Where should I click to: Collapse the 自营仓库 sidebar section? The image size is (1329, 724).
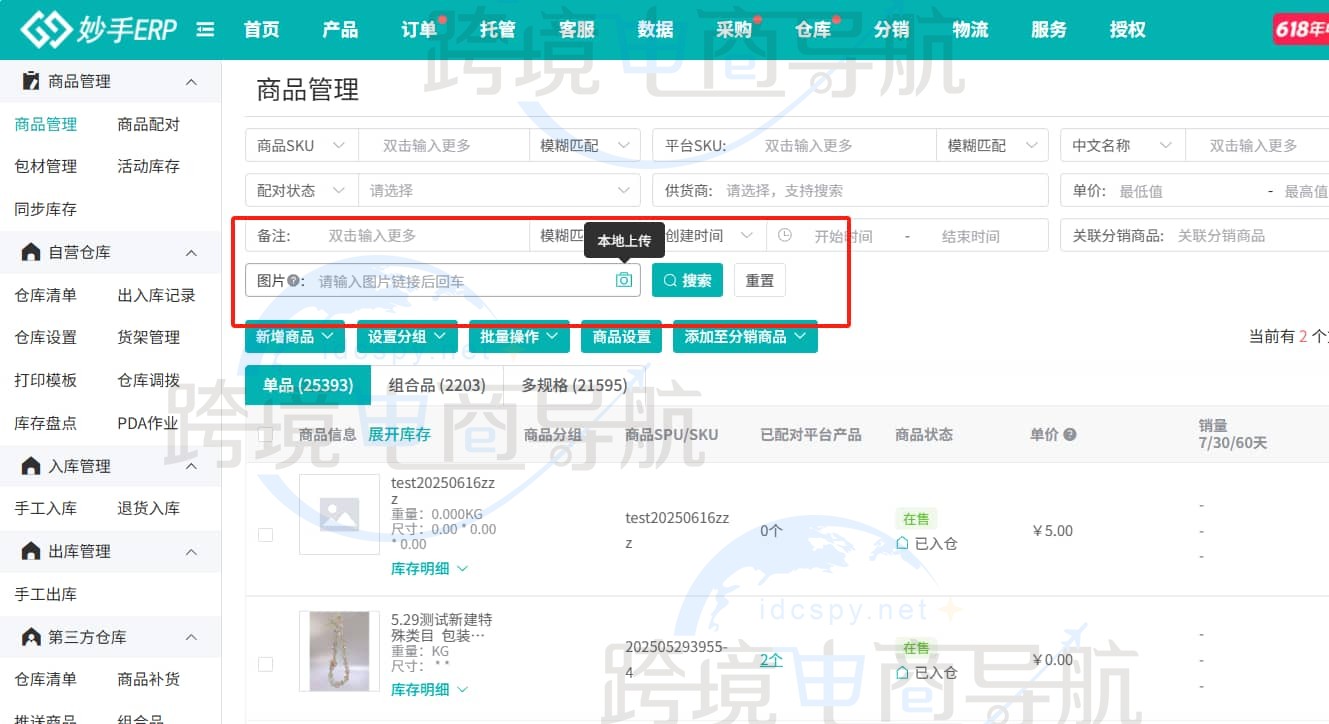click(x=191, y=252)
